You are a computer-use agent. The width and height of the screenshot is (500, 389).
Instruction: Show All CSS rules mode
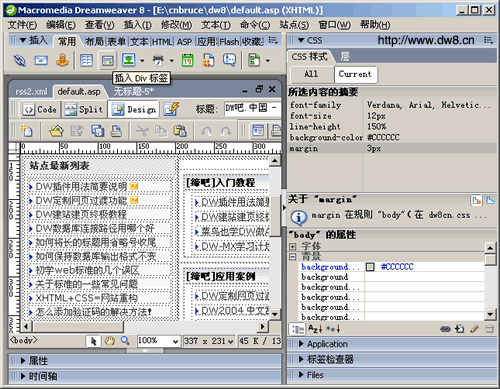[x=311, y=74]
